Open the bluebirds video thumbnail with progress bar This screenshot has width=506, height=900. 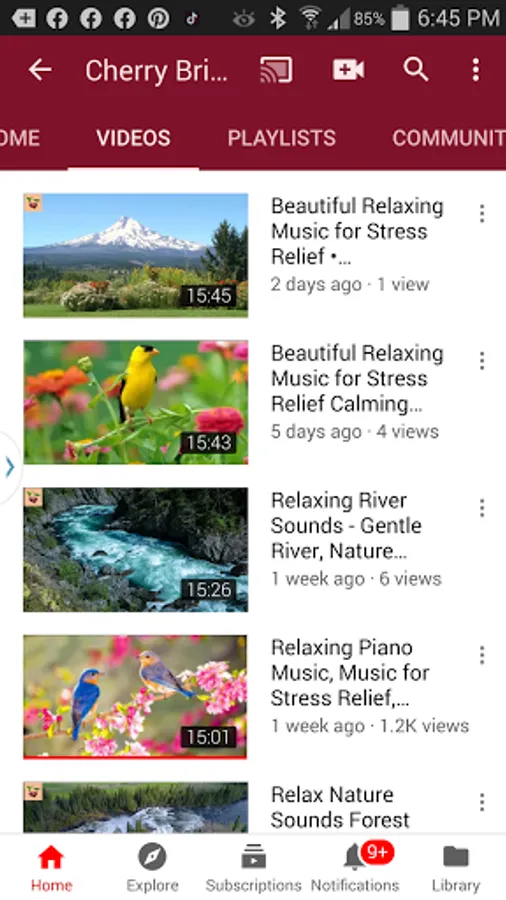tap(135, 697)
